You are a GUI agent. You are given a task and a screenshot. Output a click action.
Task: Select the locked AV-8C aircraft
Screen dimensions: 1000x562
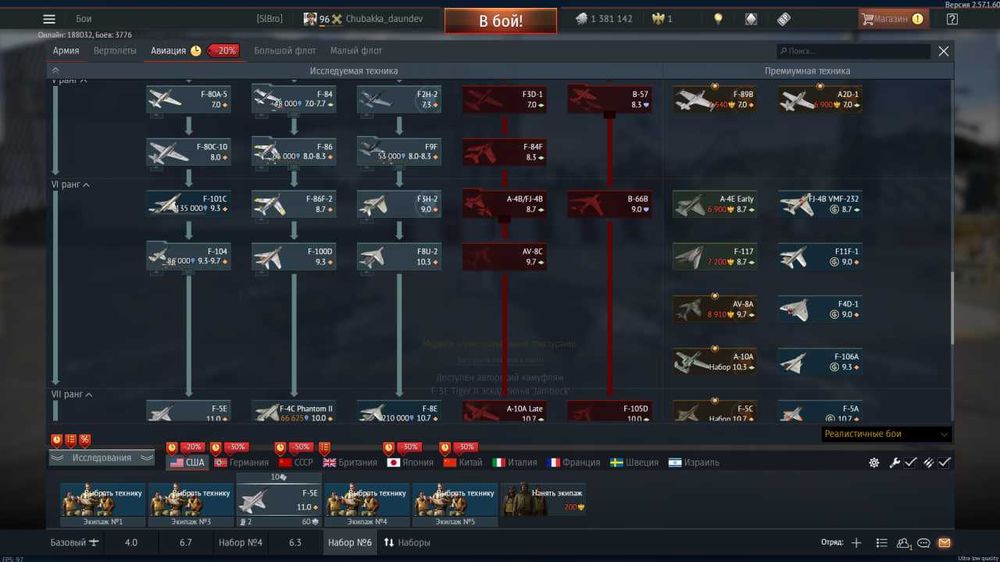click(504, 256)
